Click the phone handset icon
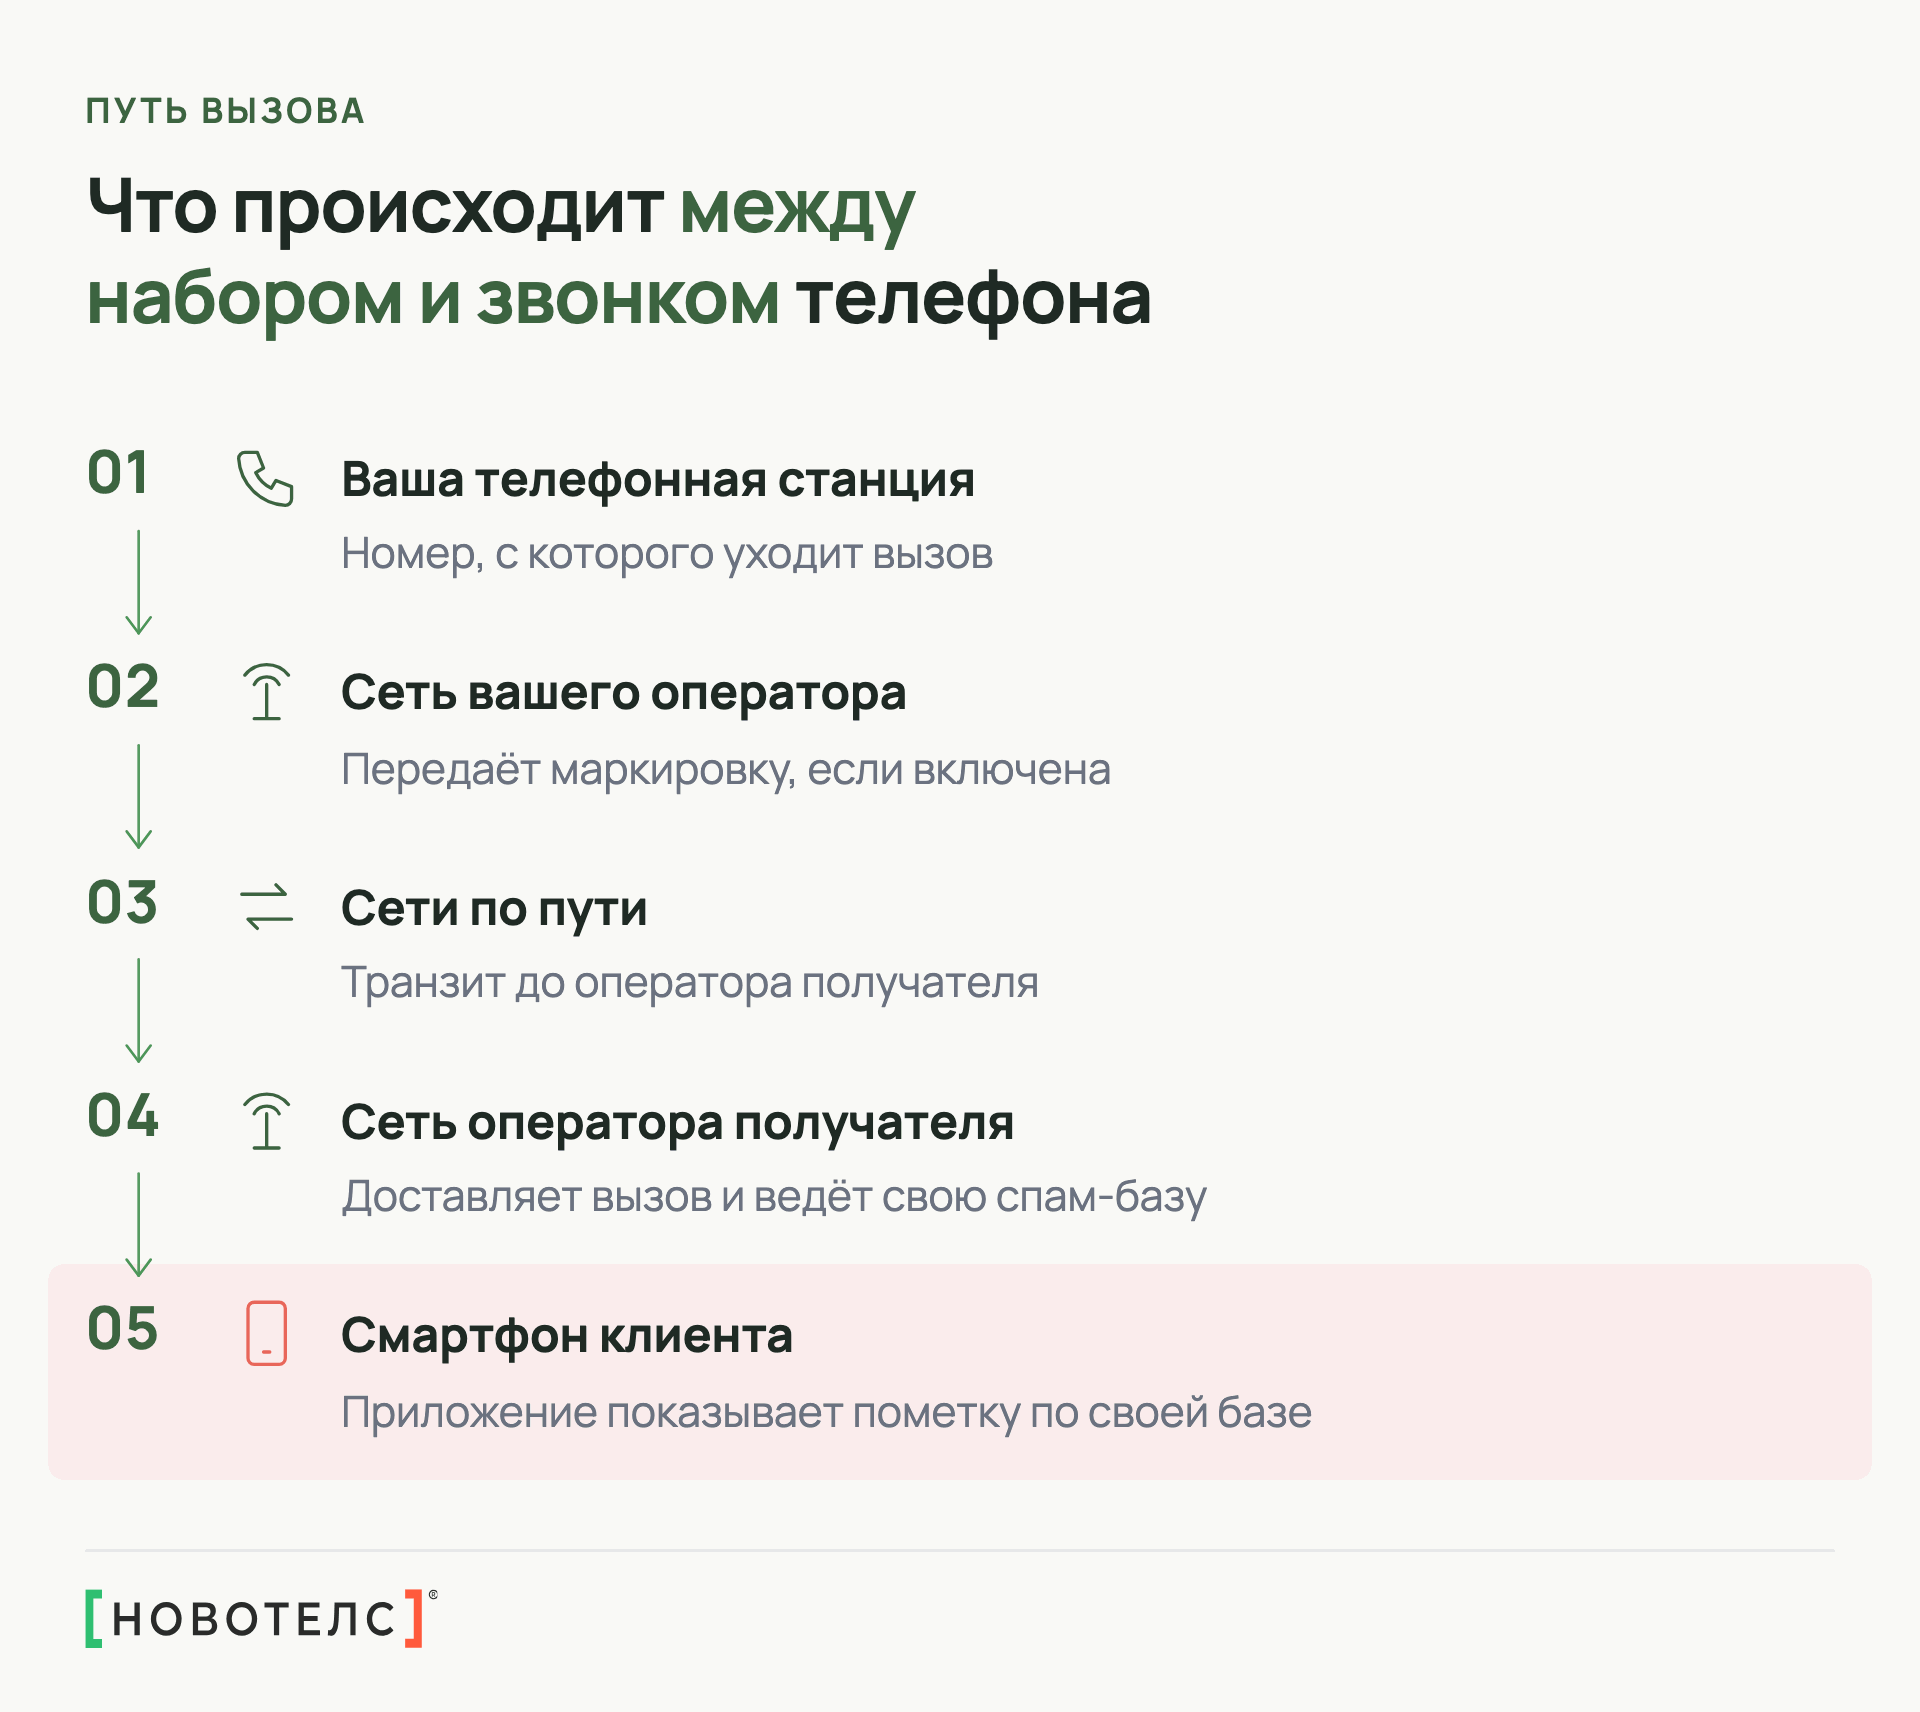Image resolution: width=1920 pixels, height=1712 pixels. [265, 478]
